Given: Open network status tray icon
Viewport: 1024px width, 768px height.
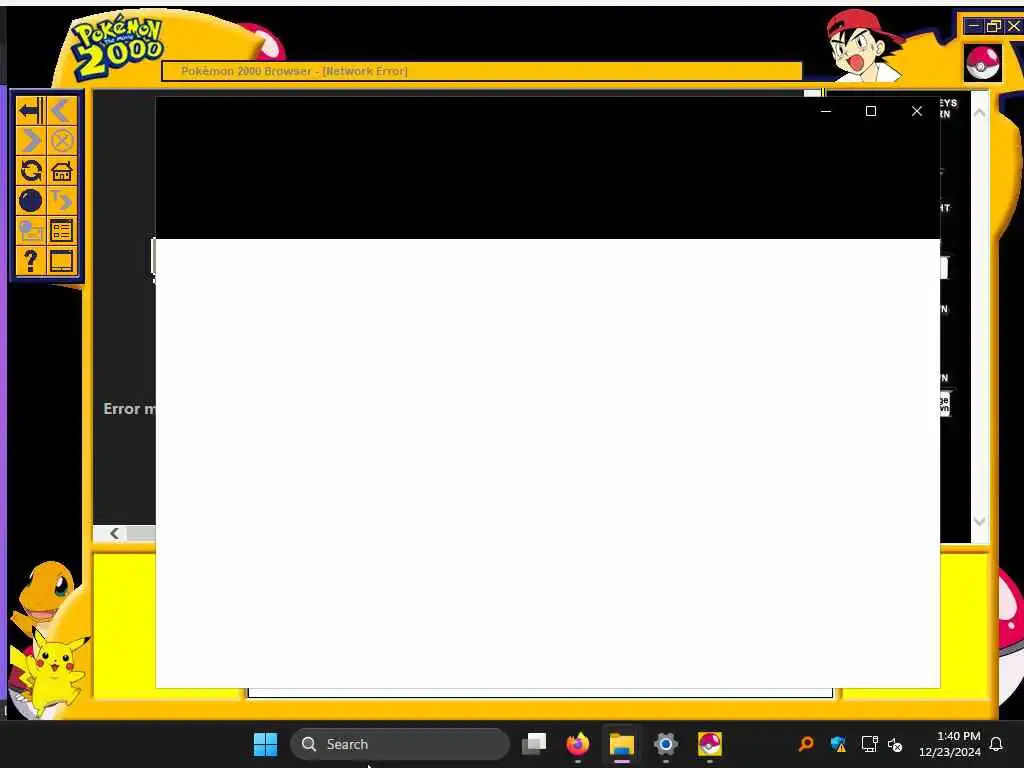Looking at the screenshot, I should [x=869, y=744].
